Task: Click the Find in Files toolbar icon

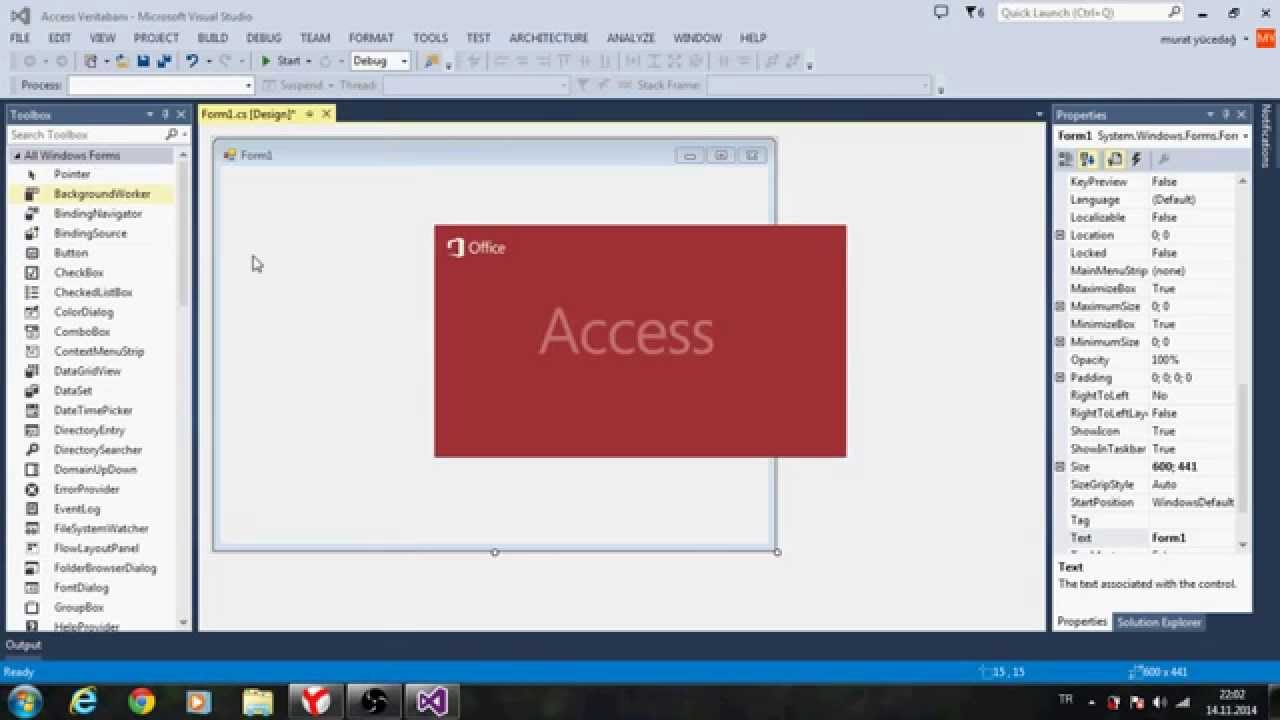Action: pos(432,61)
